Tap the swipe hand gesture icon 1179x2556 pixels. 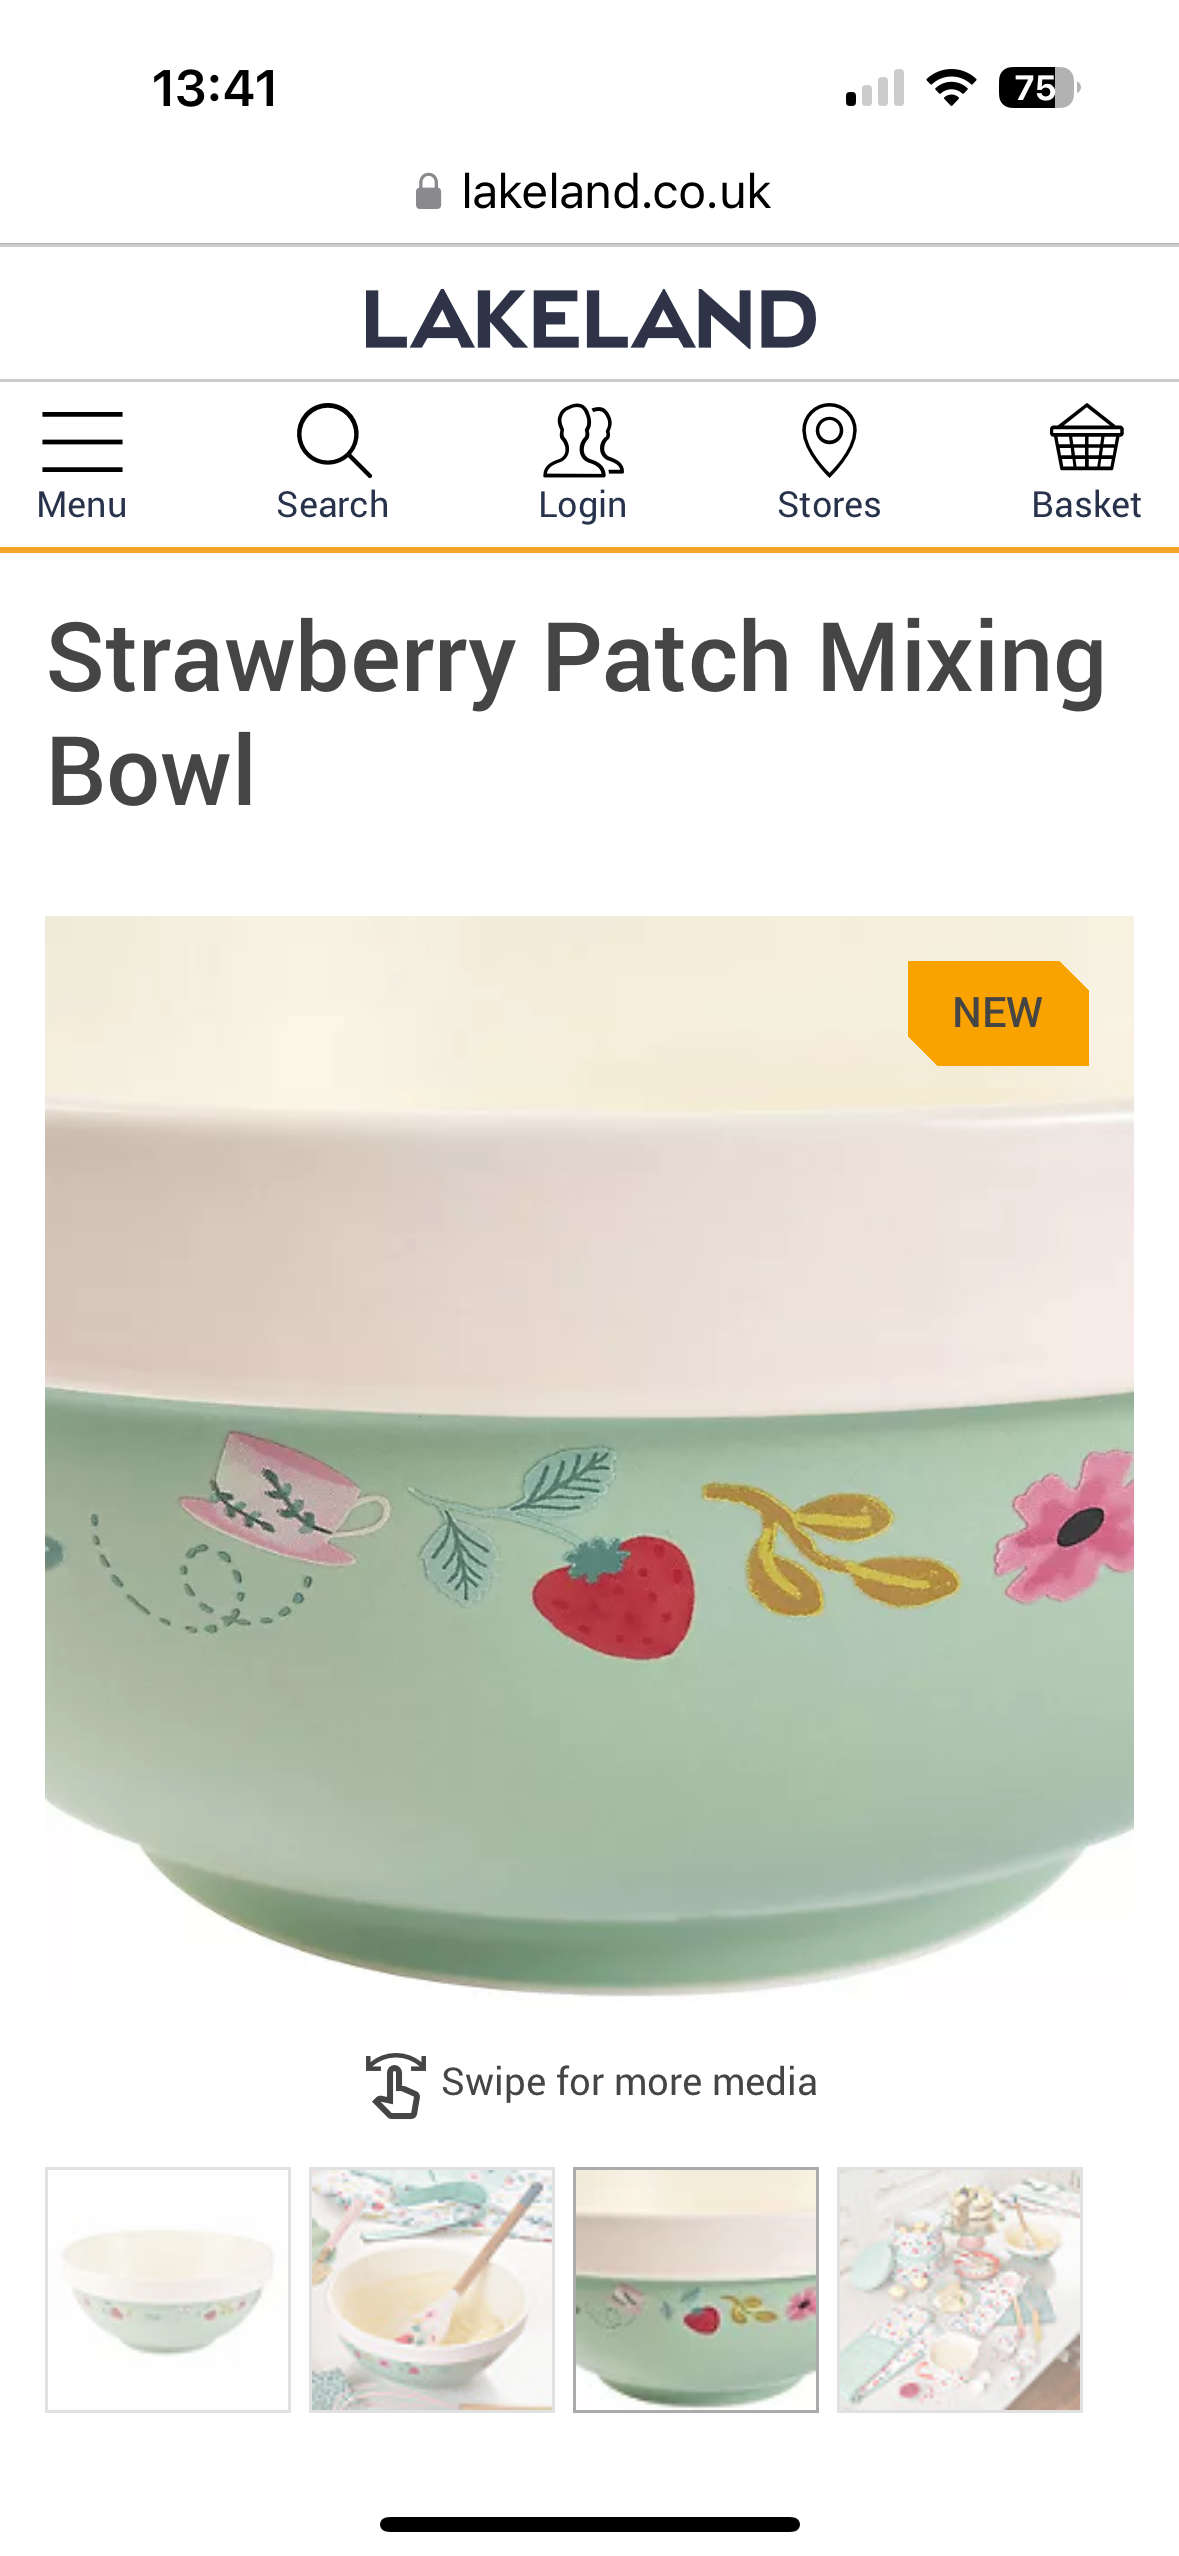(395, 2085)
